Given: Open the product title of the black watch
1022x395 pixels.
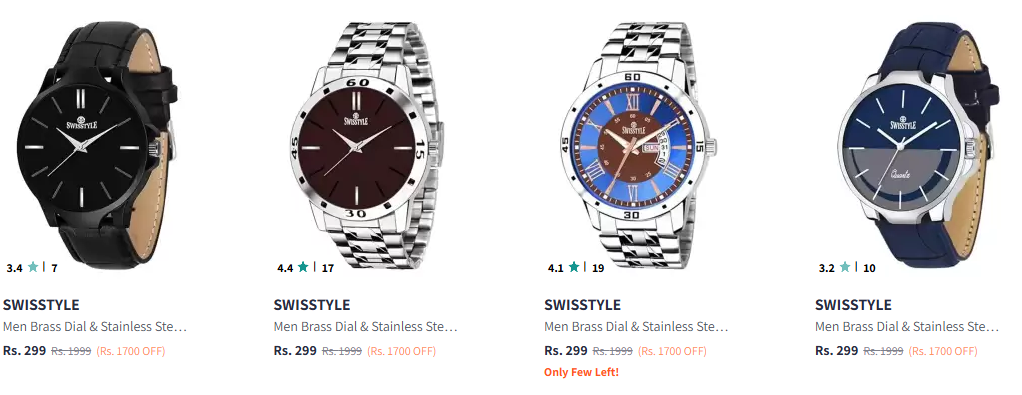Looking at the screenshot, I should click(95, 327).
